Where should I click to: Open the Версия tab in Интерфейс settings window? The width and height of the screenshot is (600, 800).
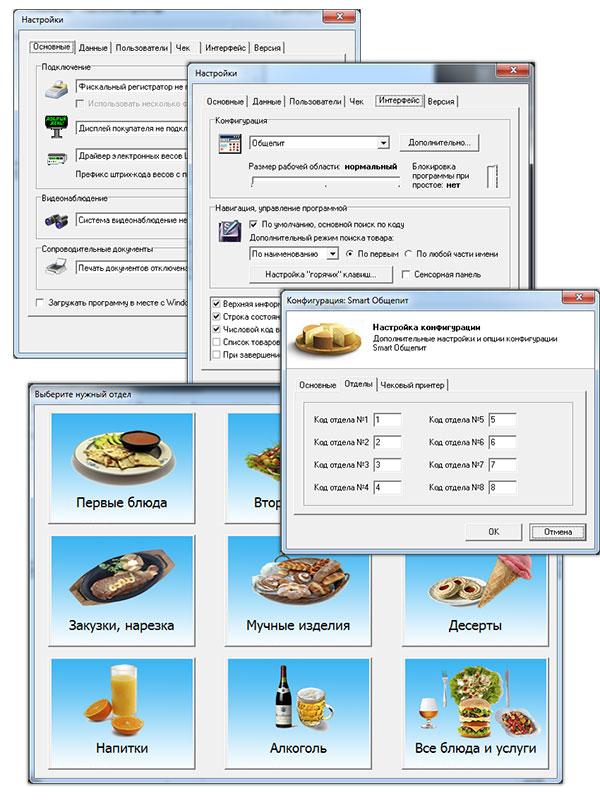(440, 101)
